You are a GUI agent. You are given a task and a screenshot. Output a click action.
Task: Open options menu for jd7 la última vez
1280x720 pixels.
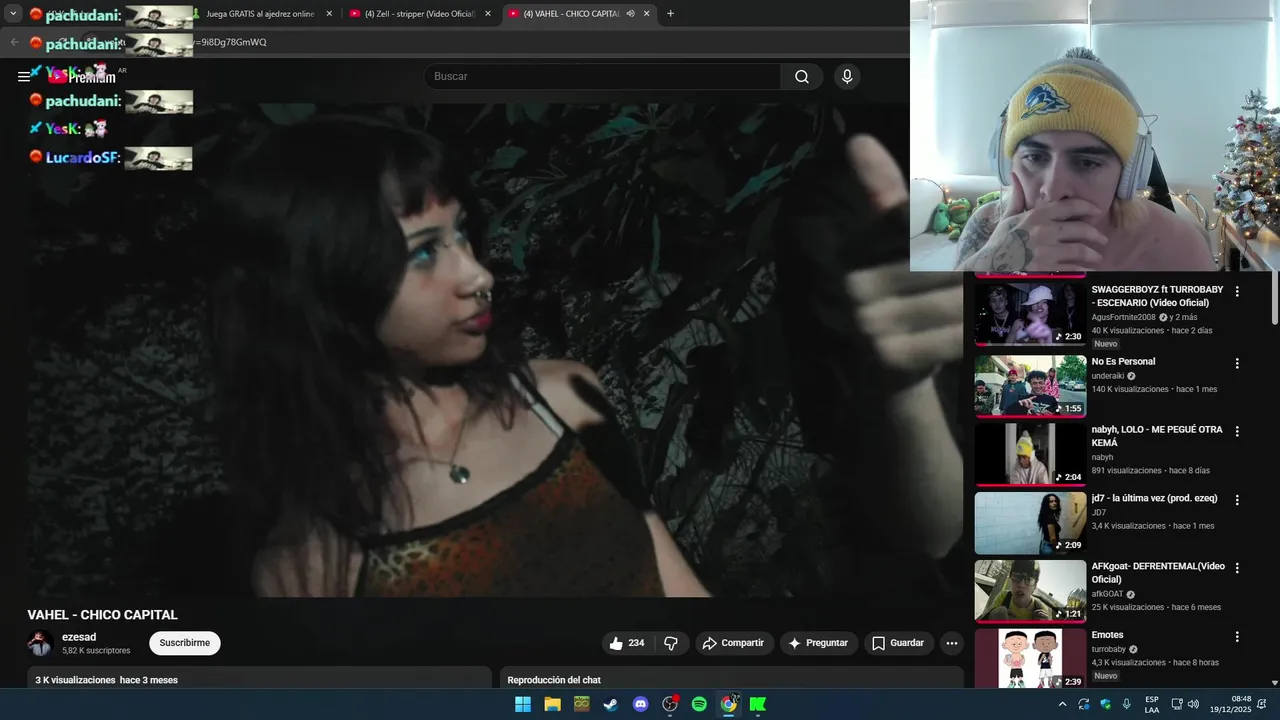click(x=1237, y=500)
